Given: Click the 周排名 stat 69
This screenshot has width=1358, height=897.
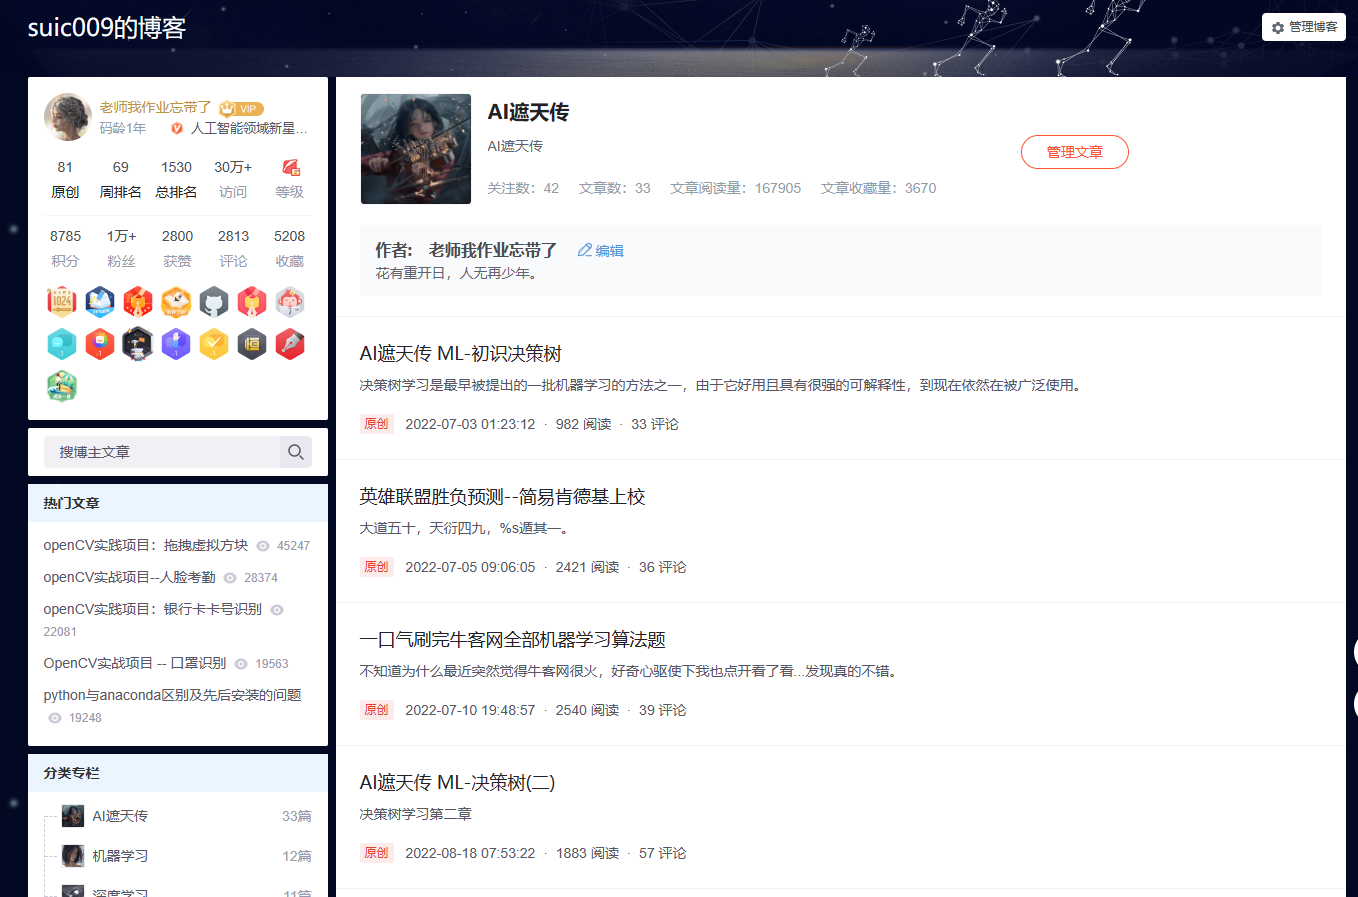Looking at the screenshot, I should [x=121, y=167].
